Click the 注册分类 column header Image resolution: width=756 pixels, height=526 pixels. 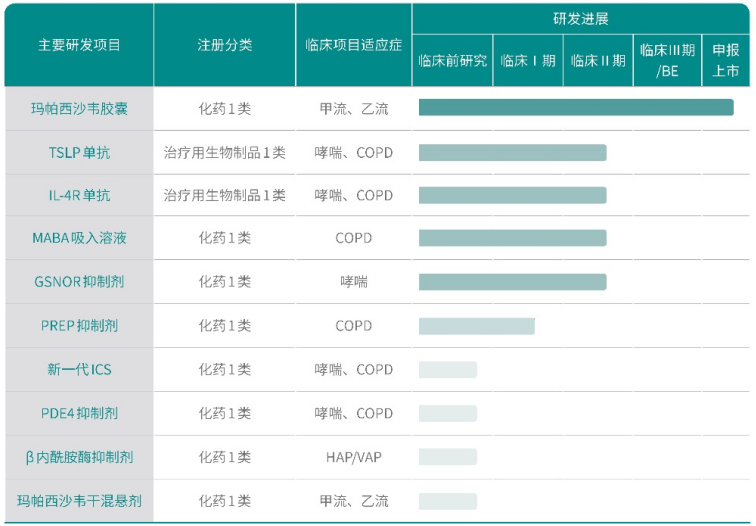coord(225,45)
